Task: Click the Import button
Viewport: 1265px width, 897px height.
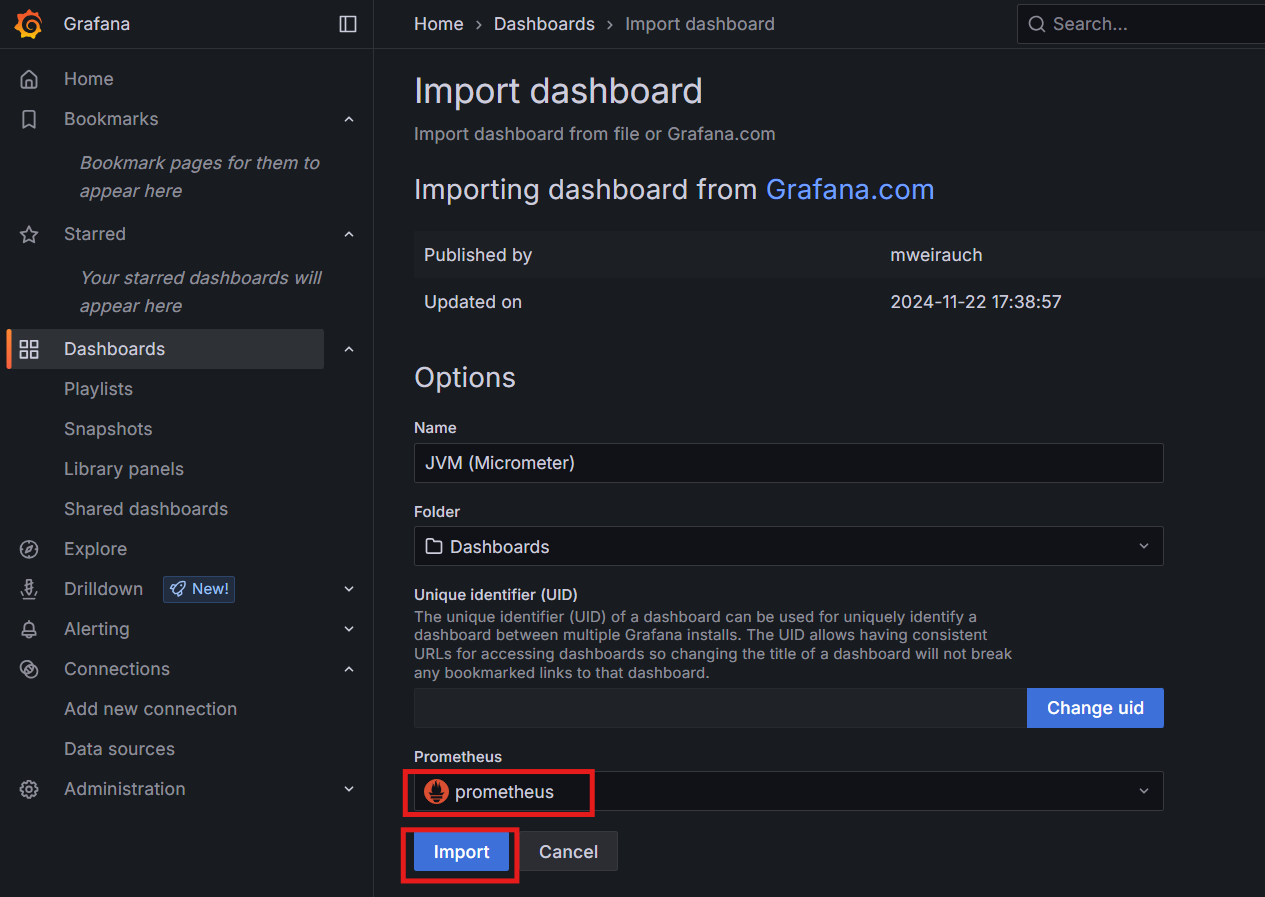Action: (462, 852)
